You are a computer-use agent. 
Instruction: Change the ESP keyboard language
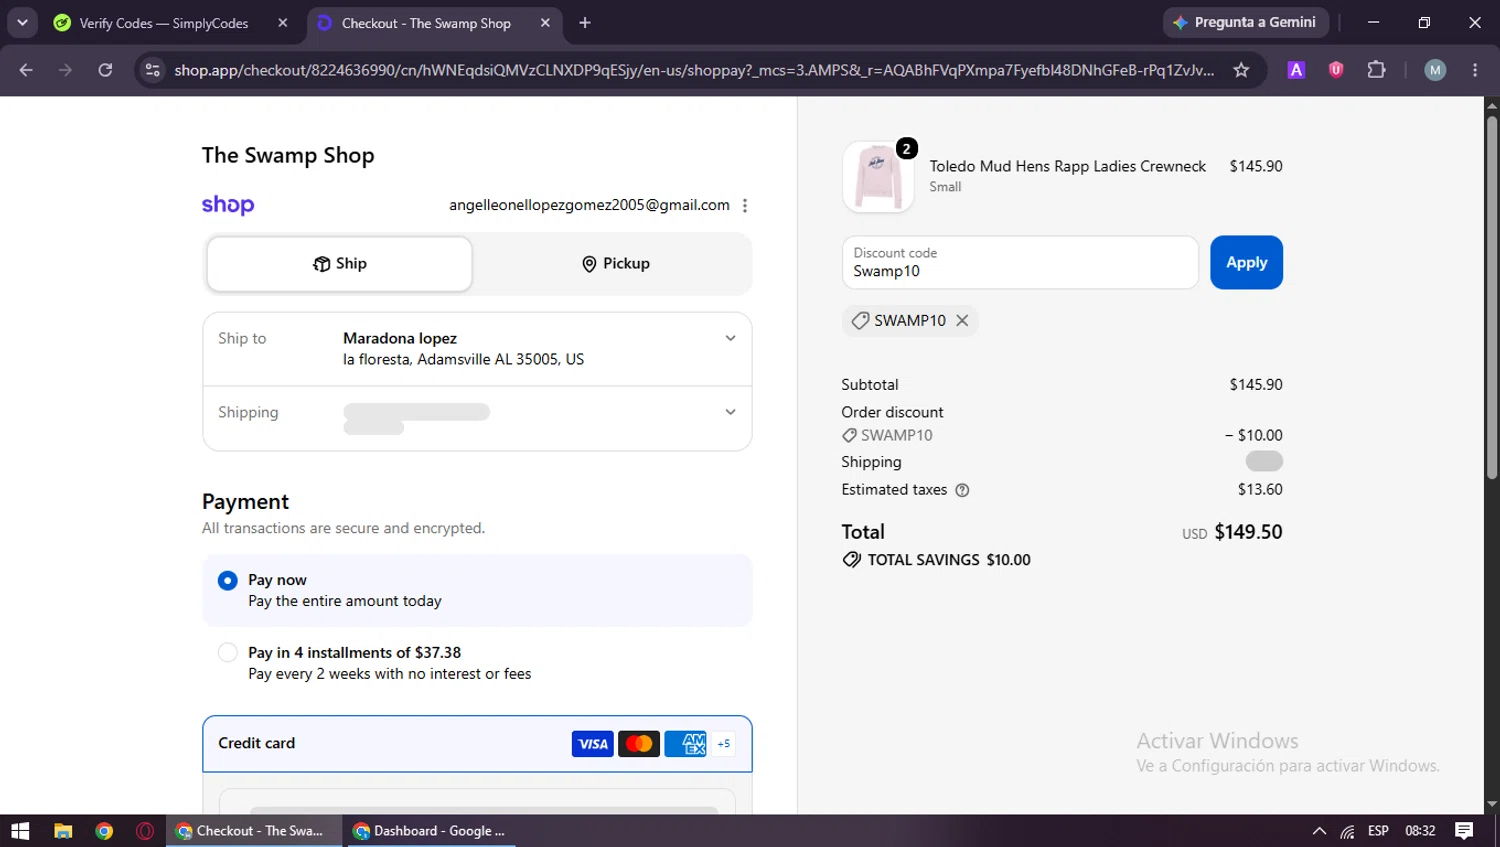tap(1378, 831)
